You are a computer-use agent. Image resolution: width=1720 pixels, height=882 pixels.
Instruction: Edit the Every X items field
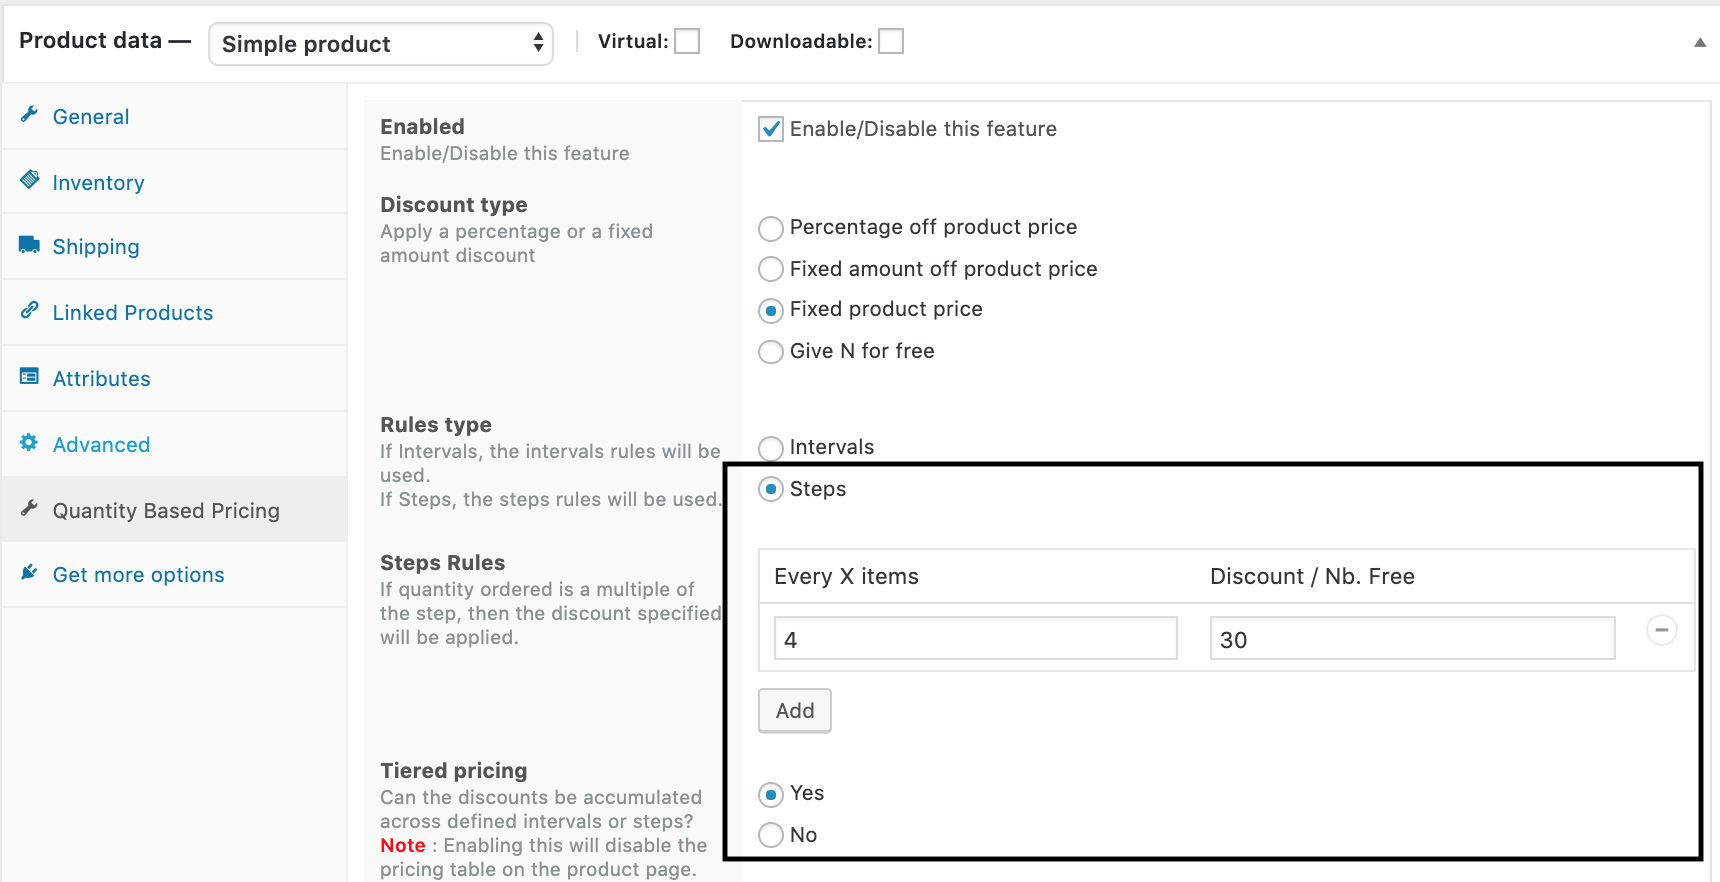tap(975, 638)
